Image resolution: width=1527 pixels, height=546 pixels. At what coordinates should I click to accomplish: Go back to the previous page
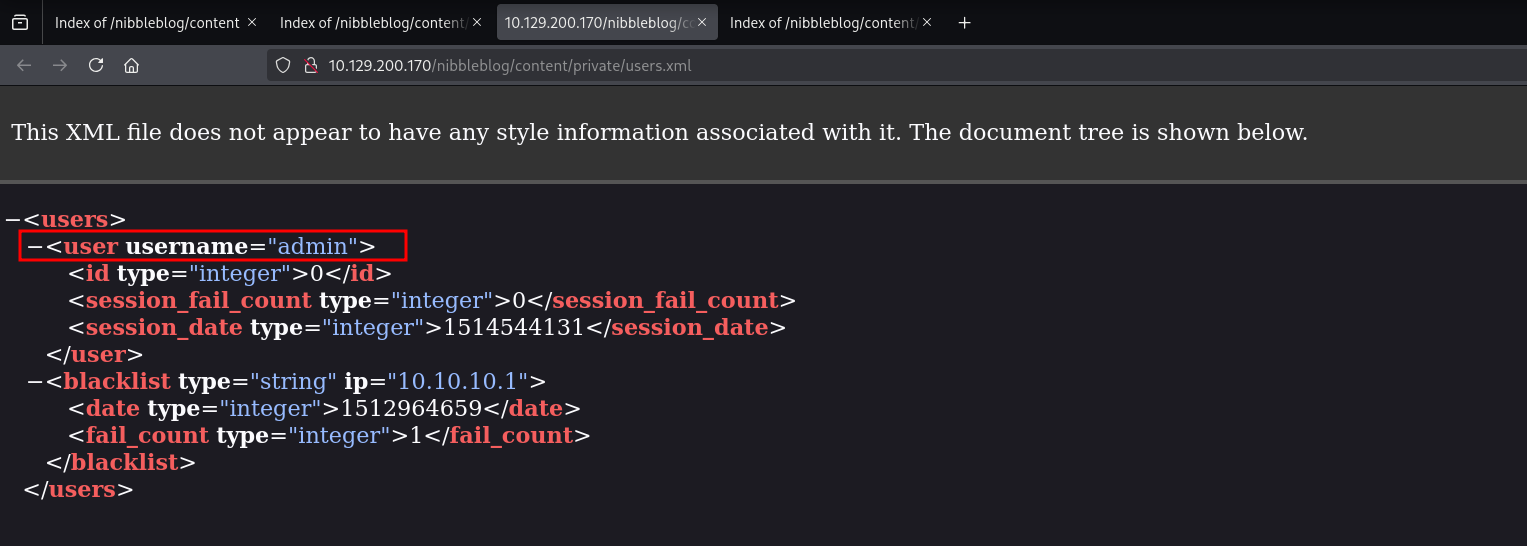(x=24, y=66)
